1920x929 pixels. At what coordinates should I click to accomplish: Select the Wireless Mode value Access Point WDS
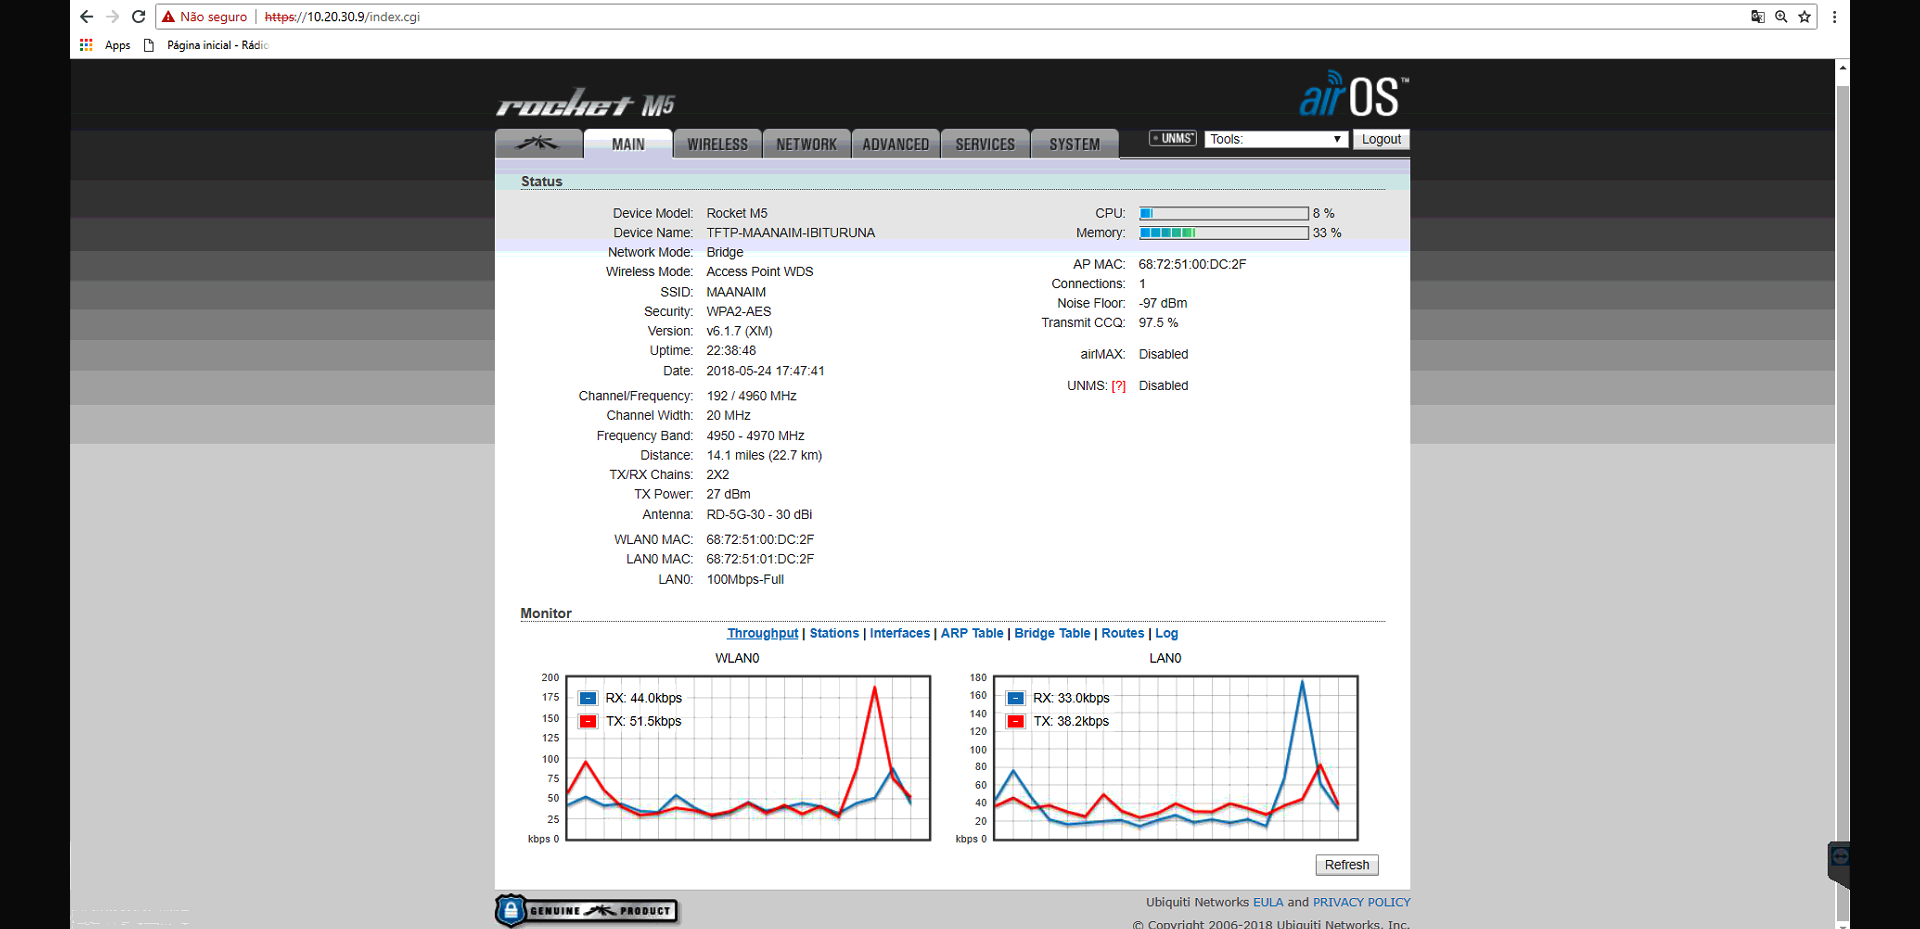(x=760, y=272)
